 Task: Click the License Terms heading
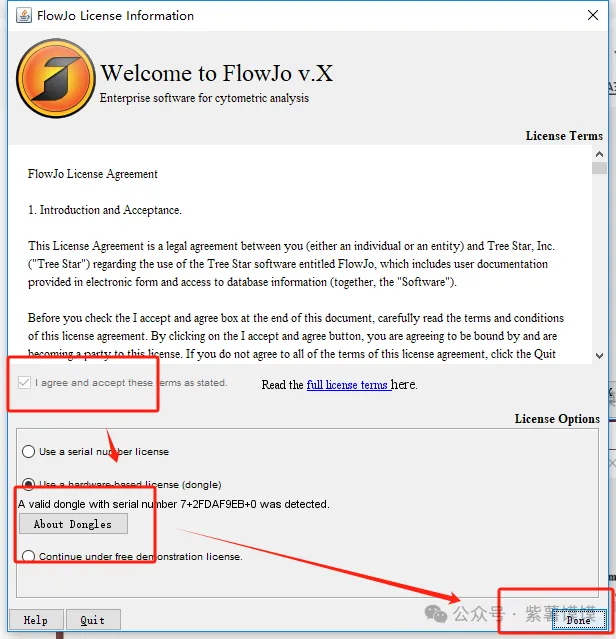click(564, 136)
